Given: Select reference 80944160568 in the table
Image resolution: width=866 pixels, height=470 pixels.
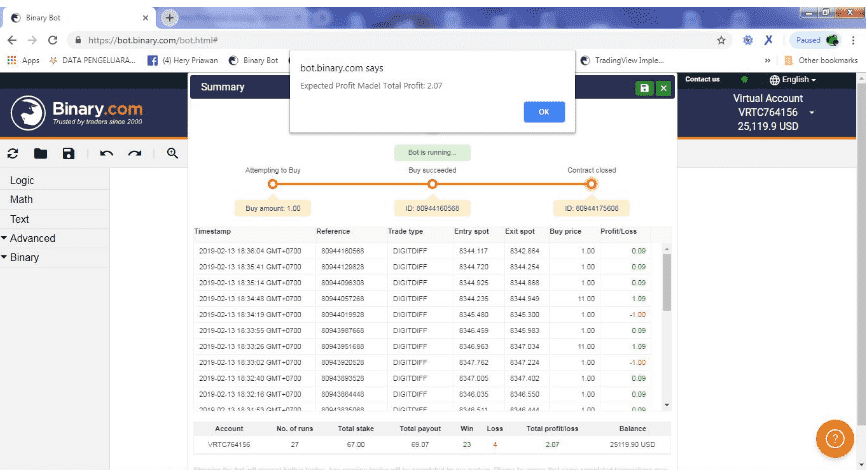Looking at the screenshot, I should pyautogui.click(x=342, y=251).
